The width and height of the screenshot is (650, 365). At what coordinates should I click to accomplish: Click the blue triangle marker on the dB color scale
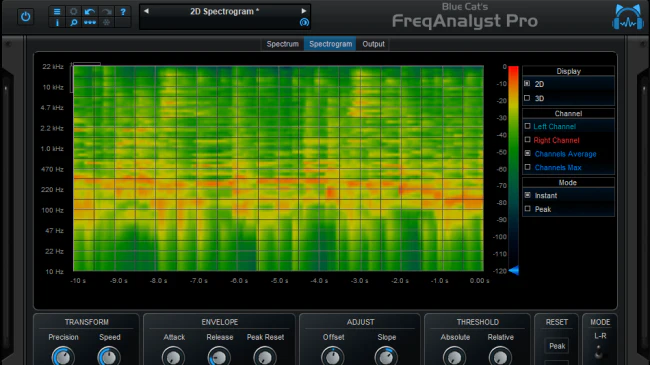pyautogui.click(x=514, y=271)
